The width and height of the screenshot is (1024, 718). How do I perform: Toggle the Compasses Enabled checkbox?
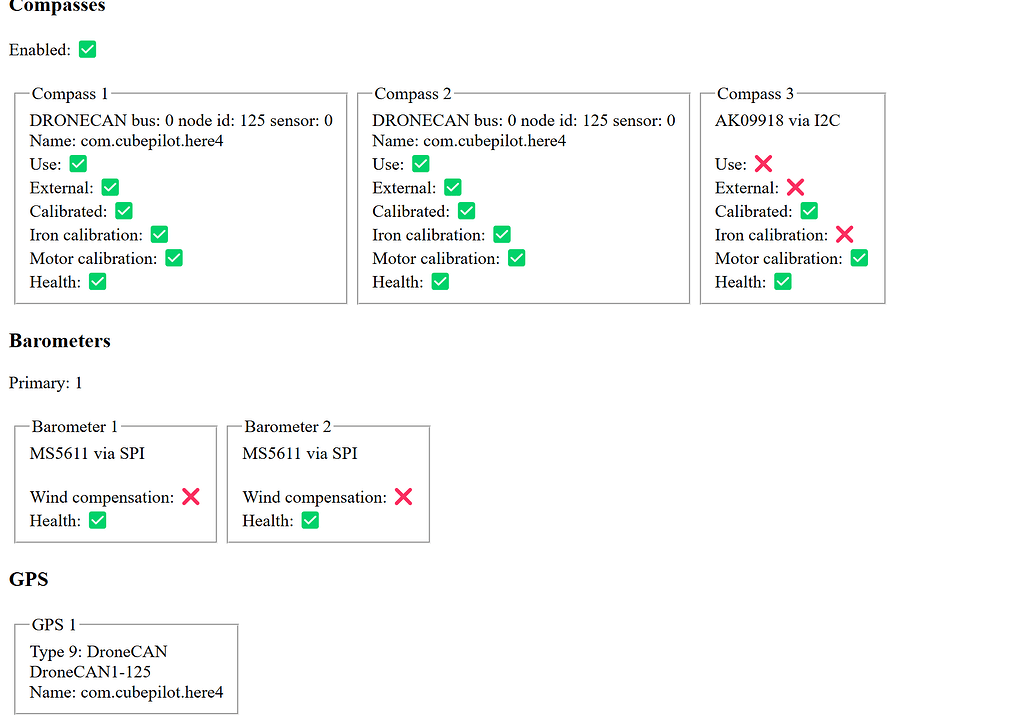coord(88,49)
